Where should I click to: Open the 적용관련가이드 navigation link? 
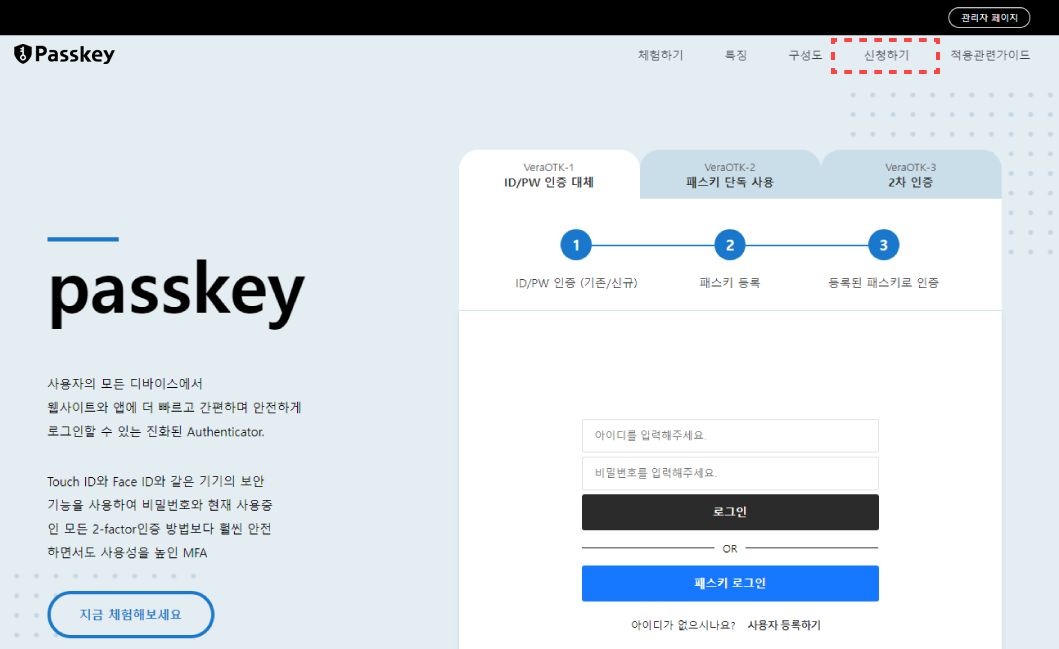[x=990, y=55]
